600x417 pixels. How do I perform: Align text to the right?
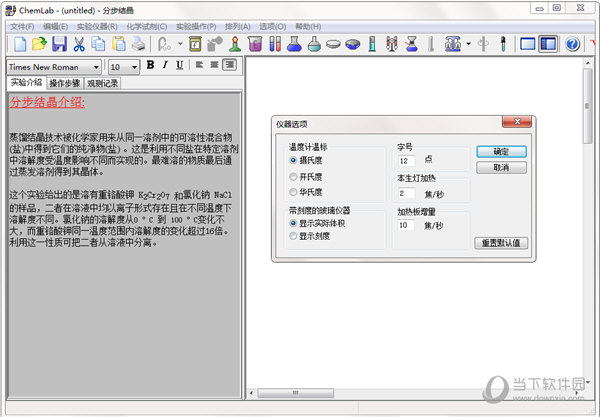230,65
